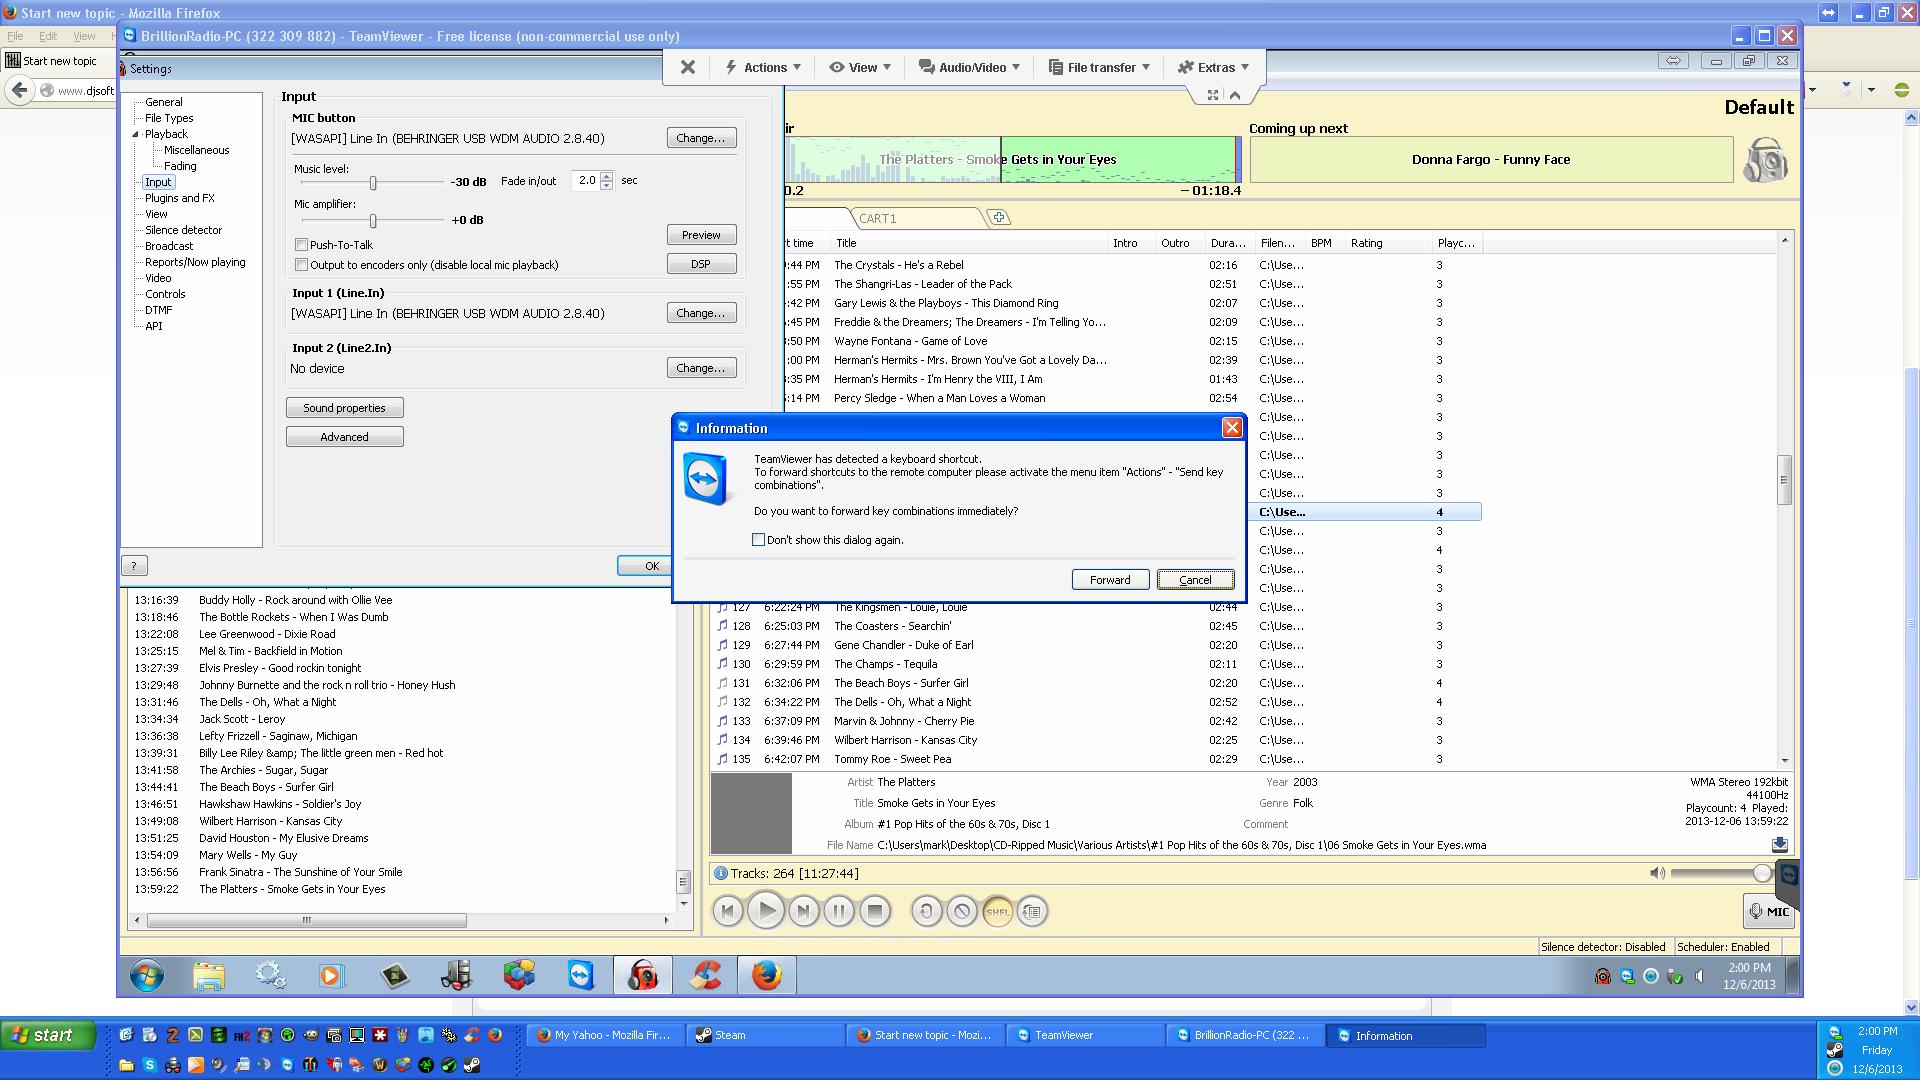
Task: Click the help question mark button
Action: [x=134, y=566]
